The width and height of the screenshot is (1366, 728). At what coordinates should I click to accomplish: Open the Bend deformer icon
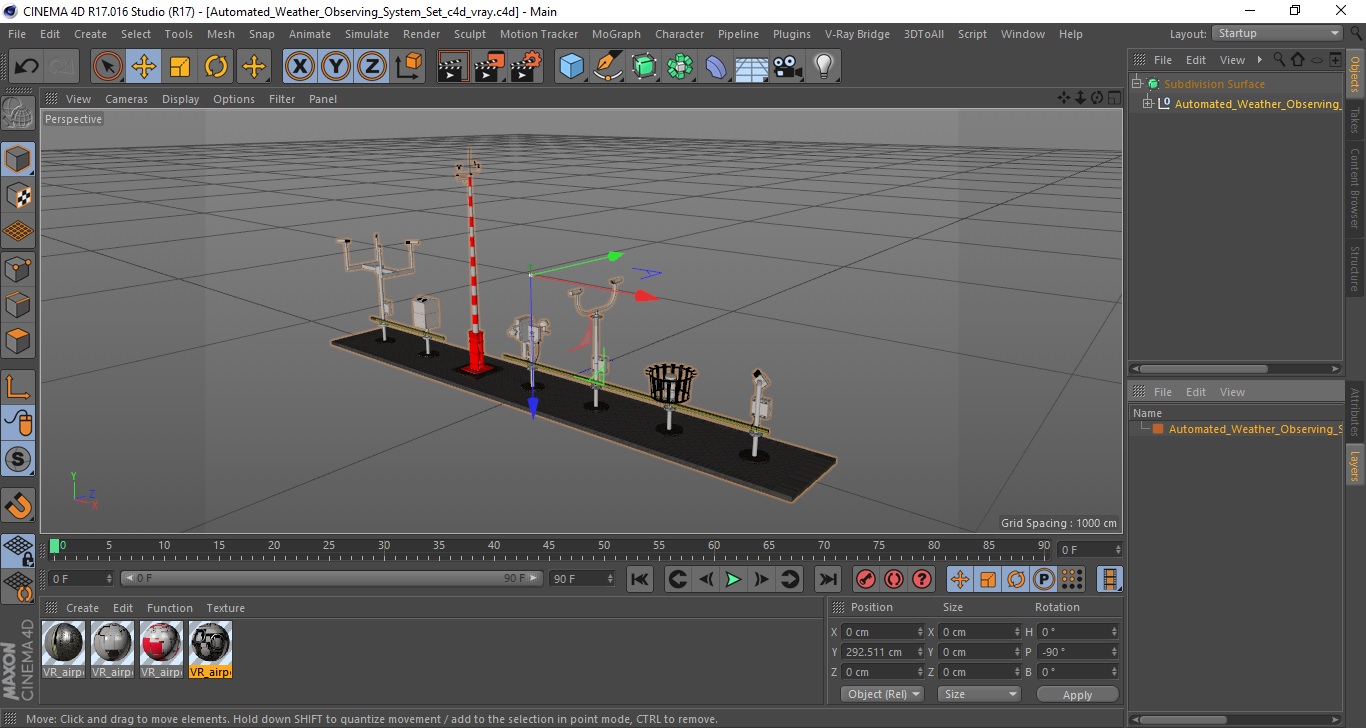click(716, 67)
